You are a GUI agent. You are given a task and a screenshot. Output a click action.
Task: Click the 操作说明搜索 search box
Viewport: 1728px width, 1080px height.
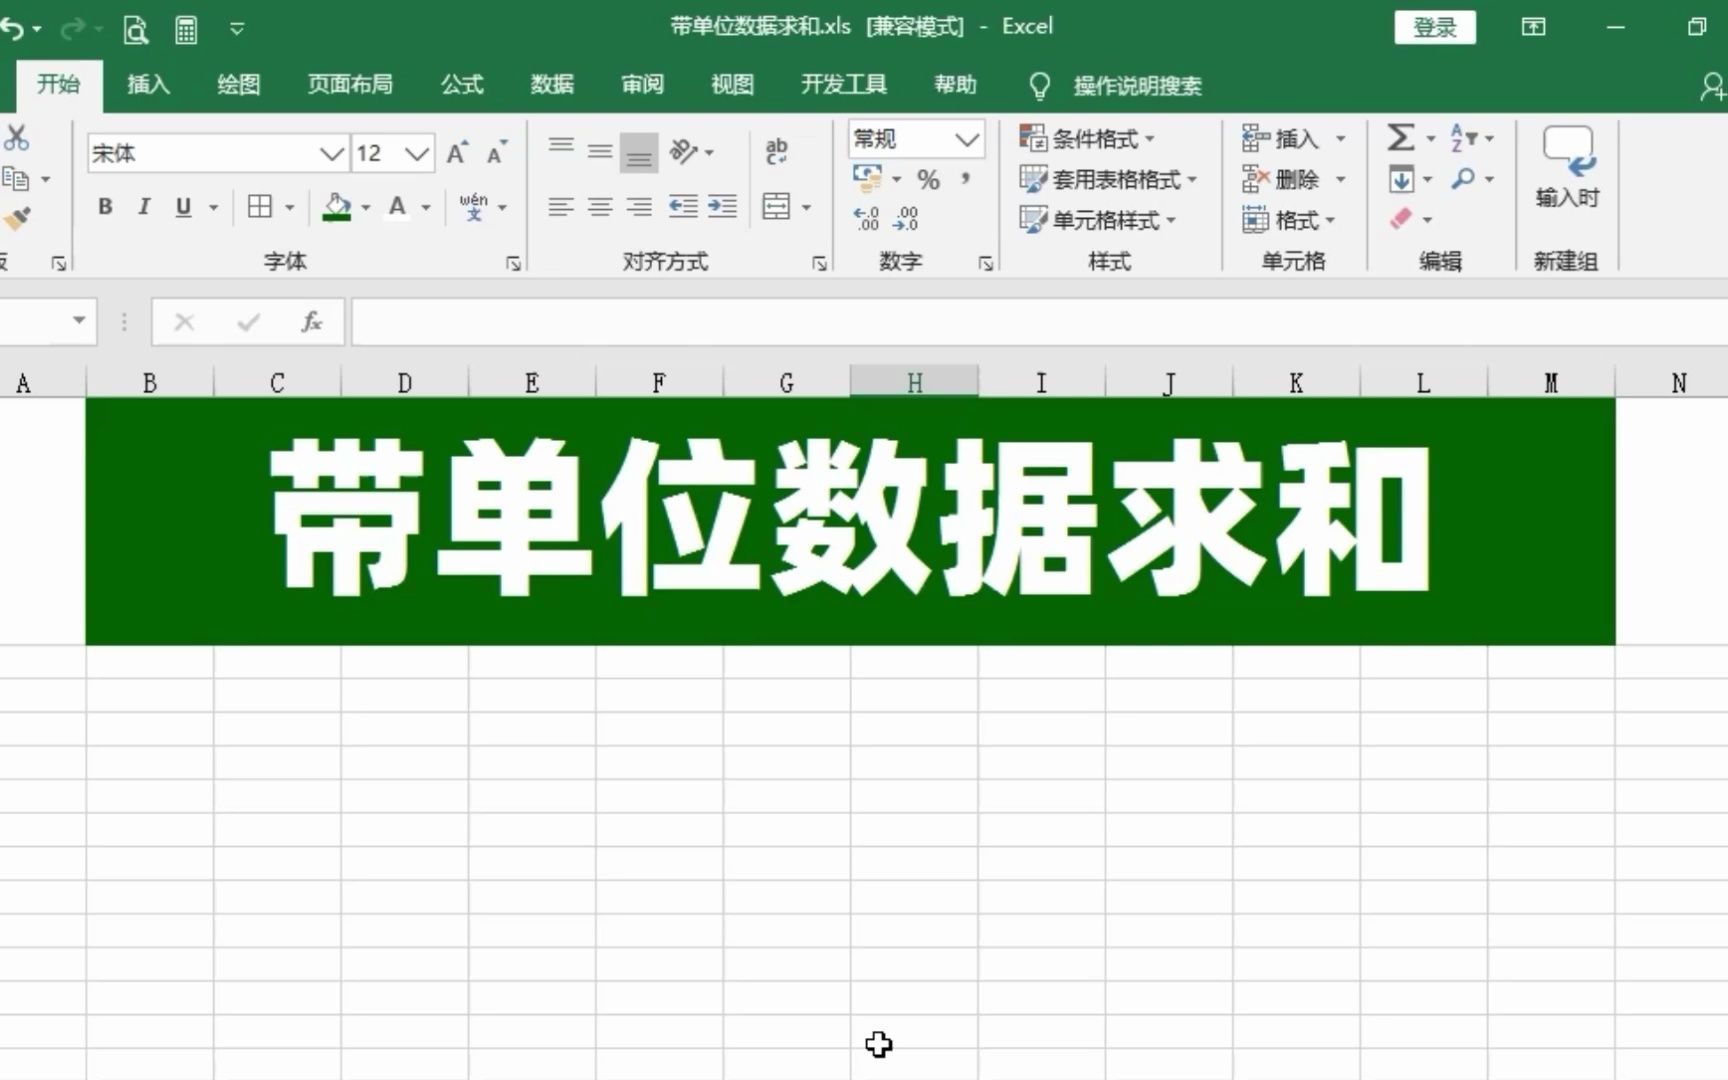pos(1137,86)
